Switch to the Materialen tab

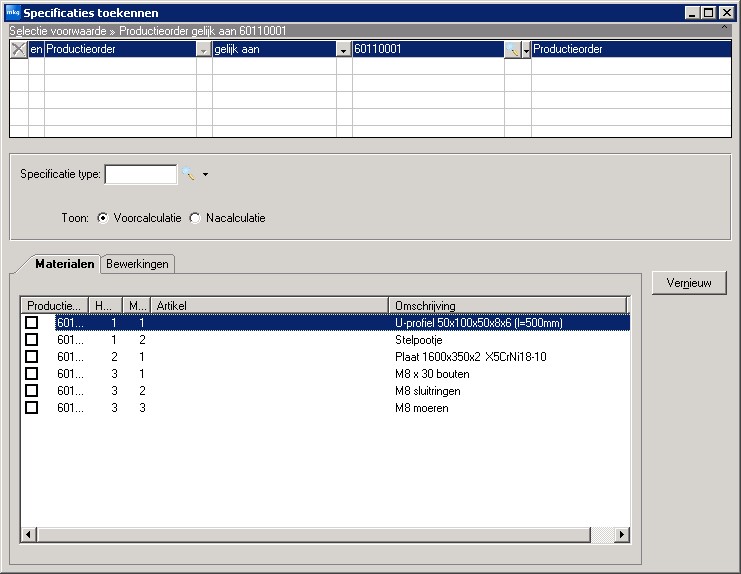65,264
